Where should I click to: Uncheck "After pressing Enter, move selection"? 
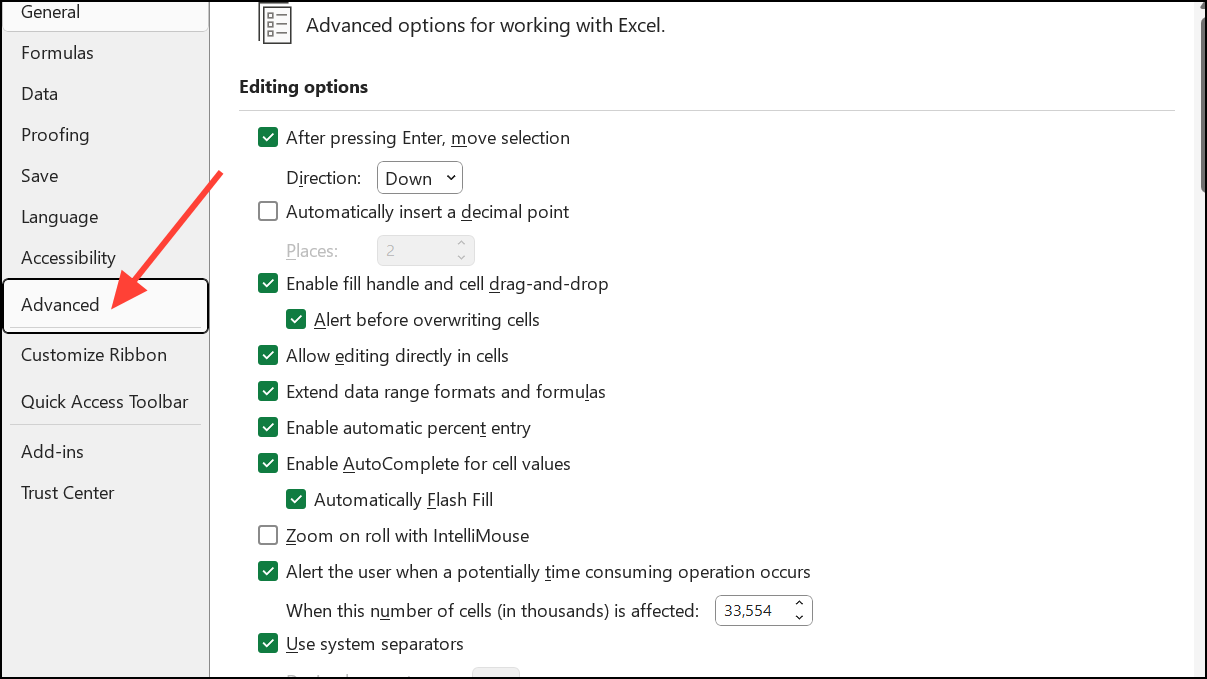coord(267,137)
